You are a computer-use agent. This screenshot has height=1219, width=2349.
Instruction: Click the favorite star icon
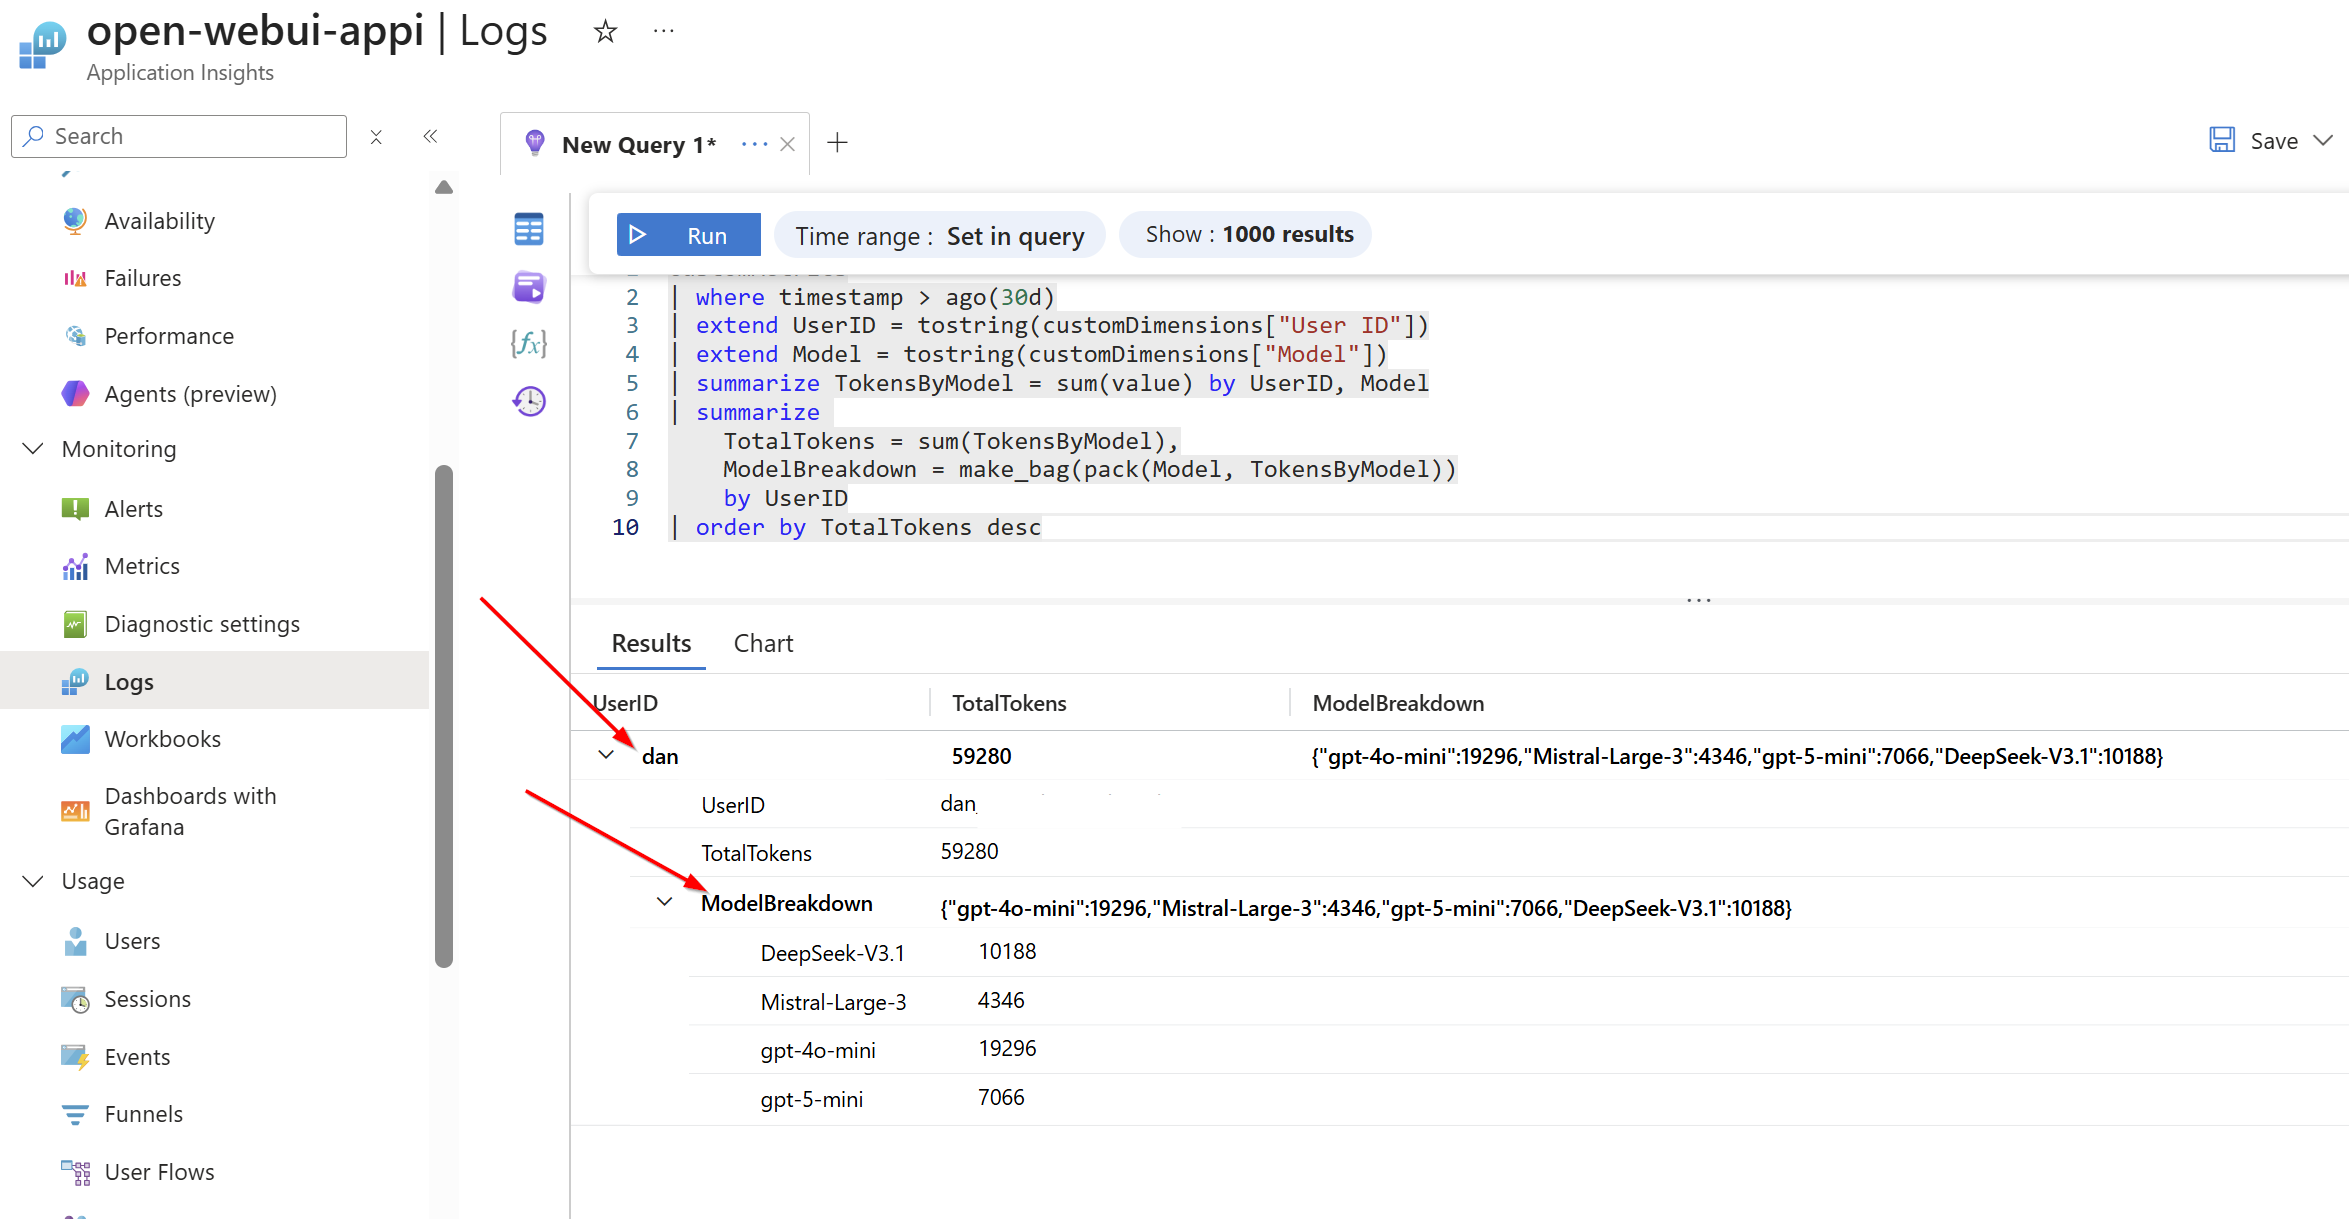coord(605,32)
